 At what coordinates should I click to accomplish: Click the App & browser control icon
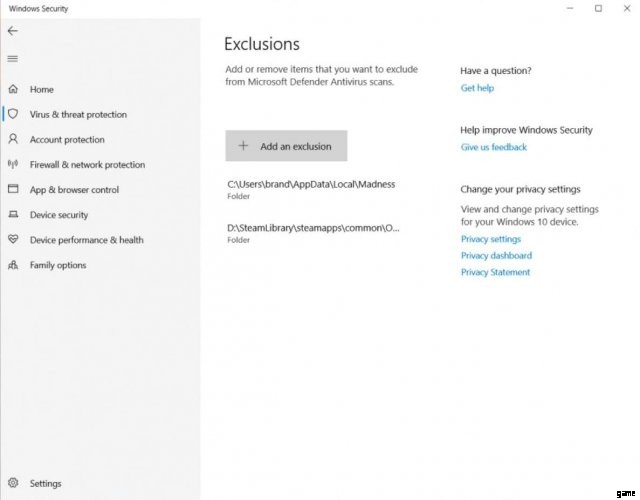click(13, 190)
